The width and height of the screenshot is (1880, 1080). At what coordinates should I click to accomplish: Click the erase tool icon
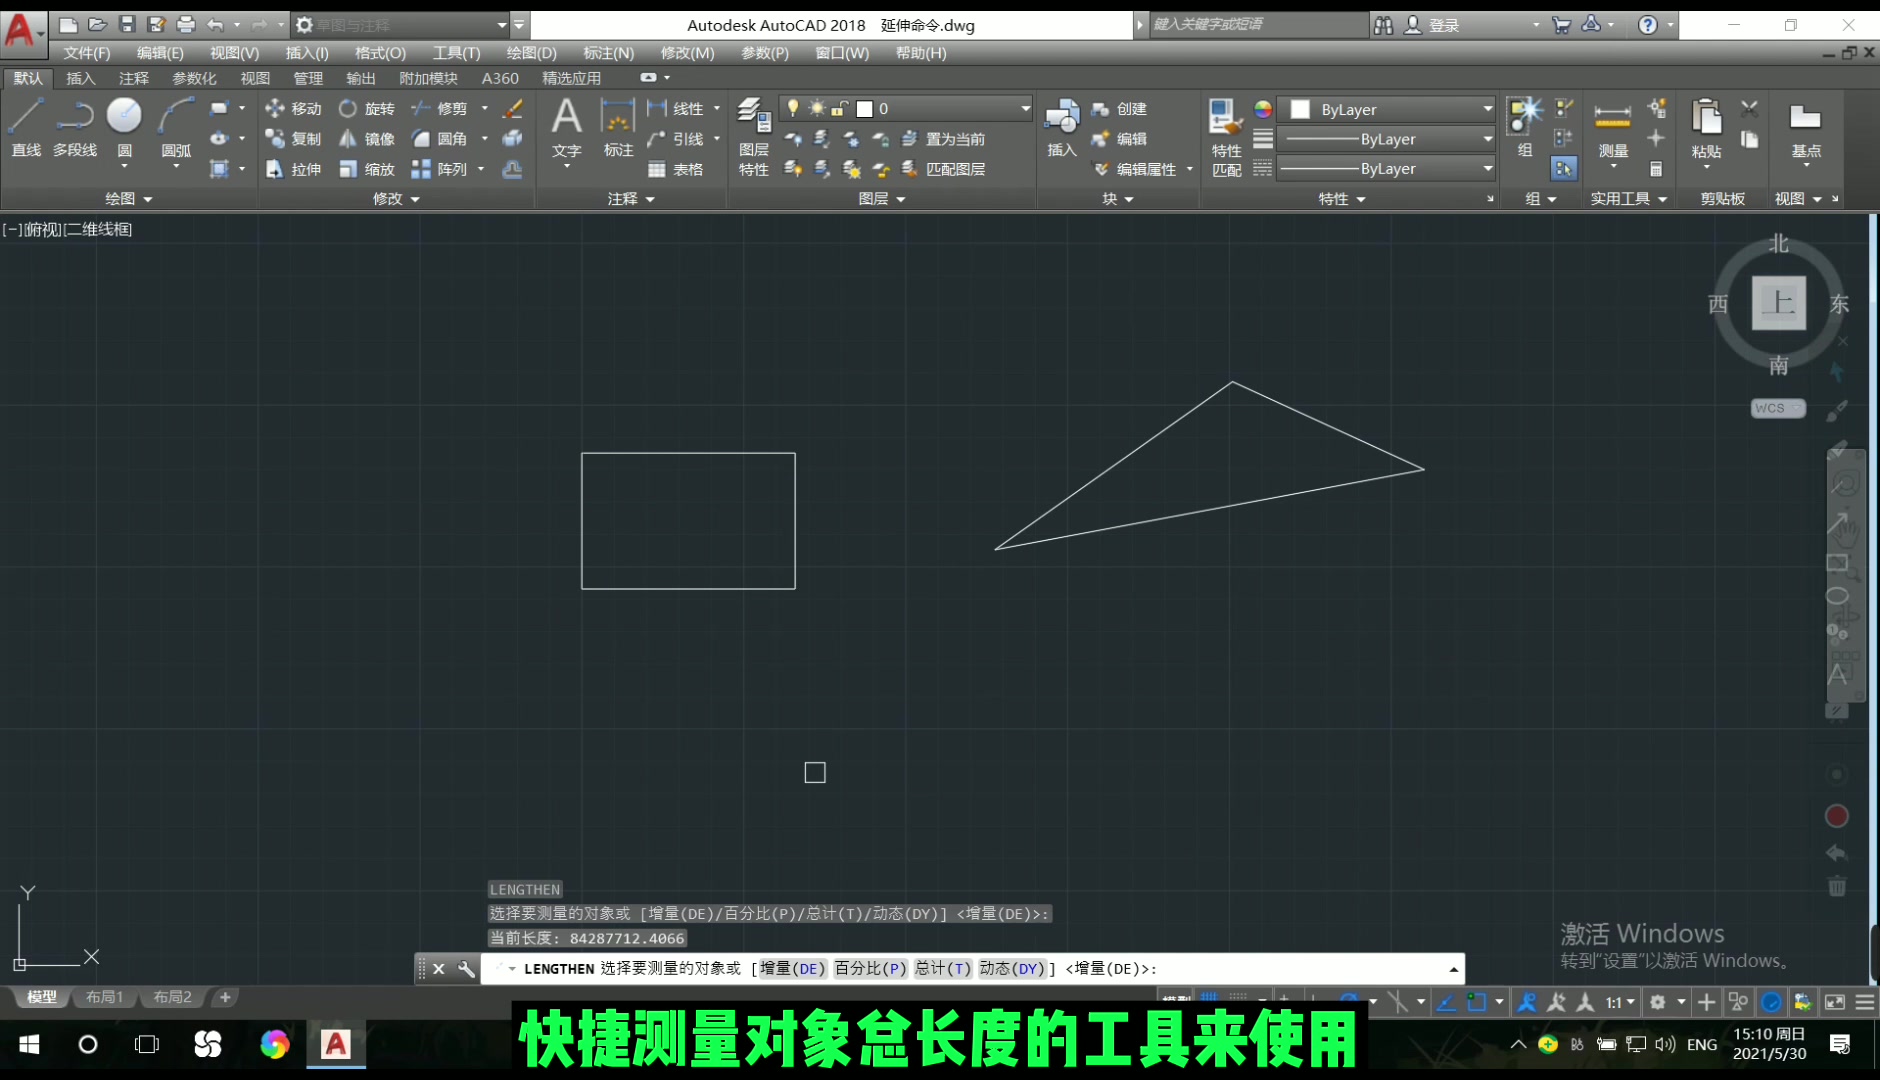click(513, 108)
